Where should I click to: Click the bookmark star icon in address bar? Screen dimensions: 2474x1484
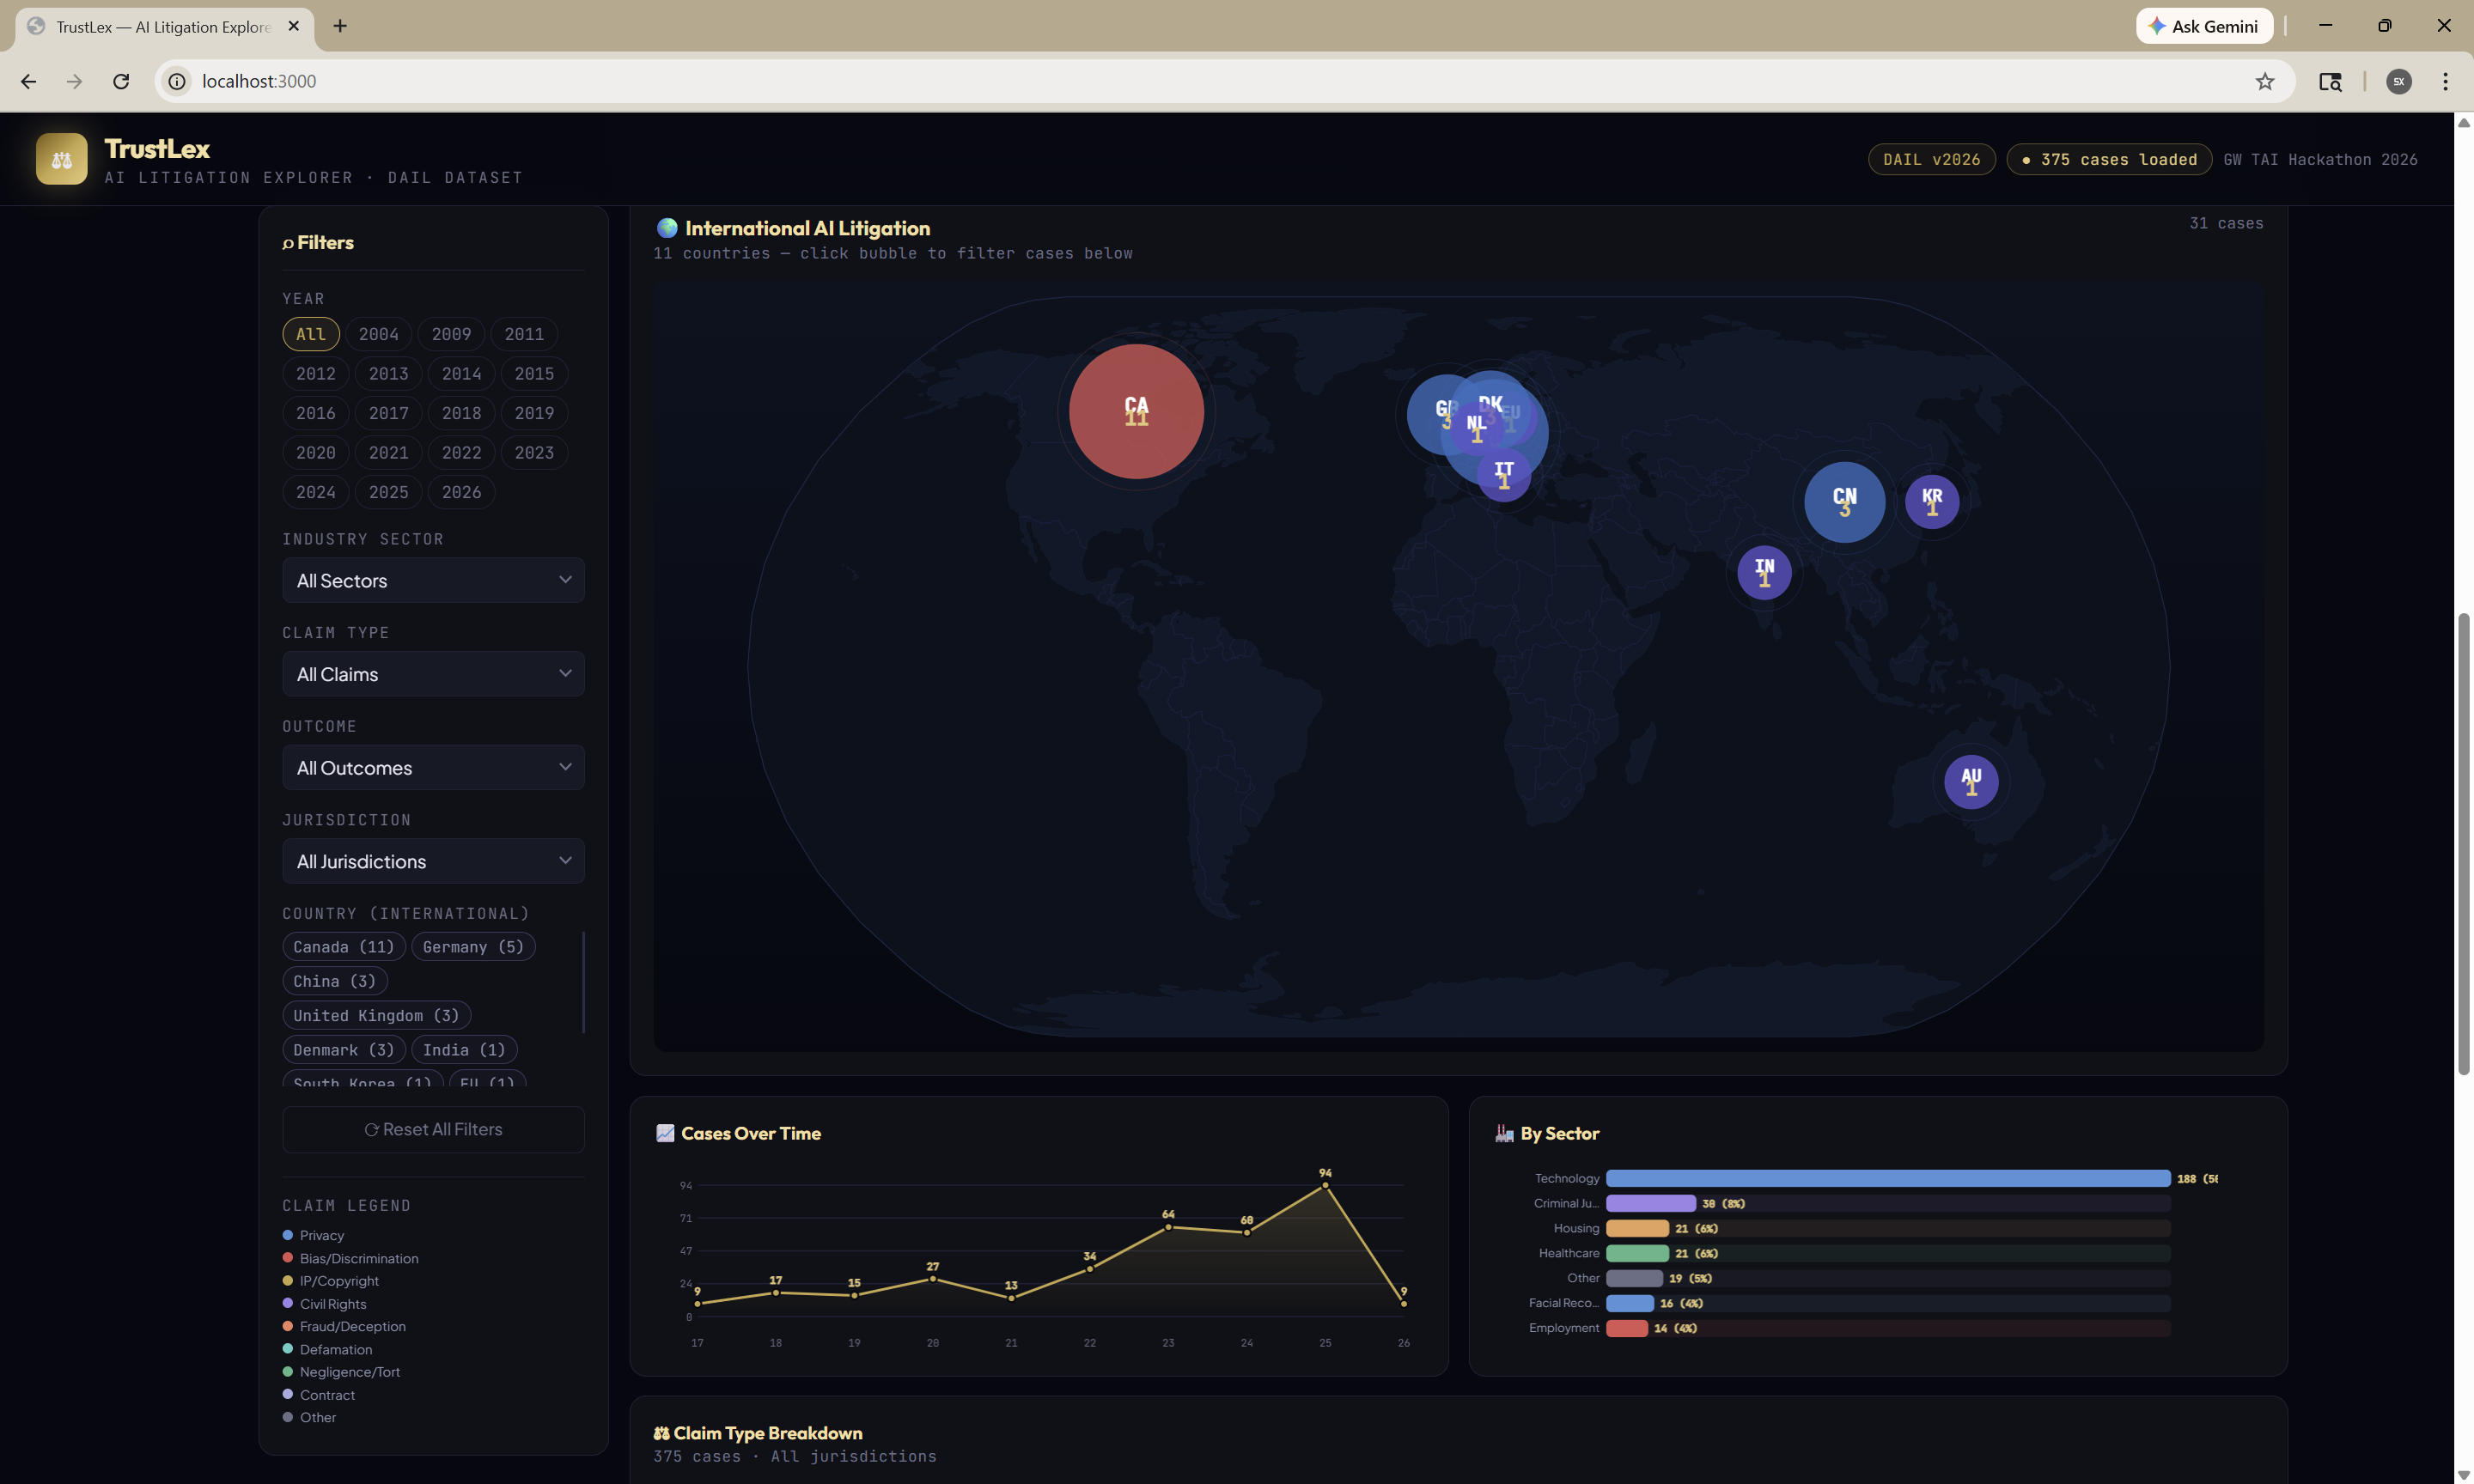point(2264,81)
